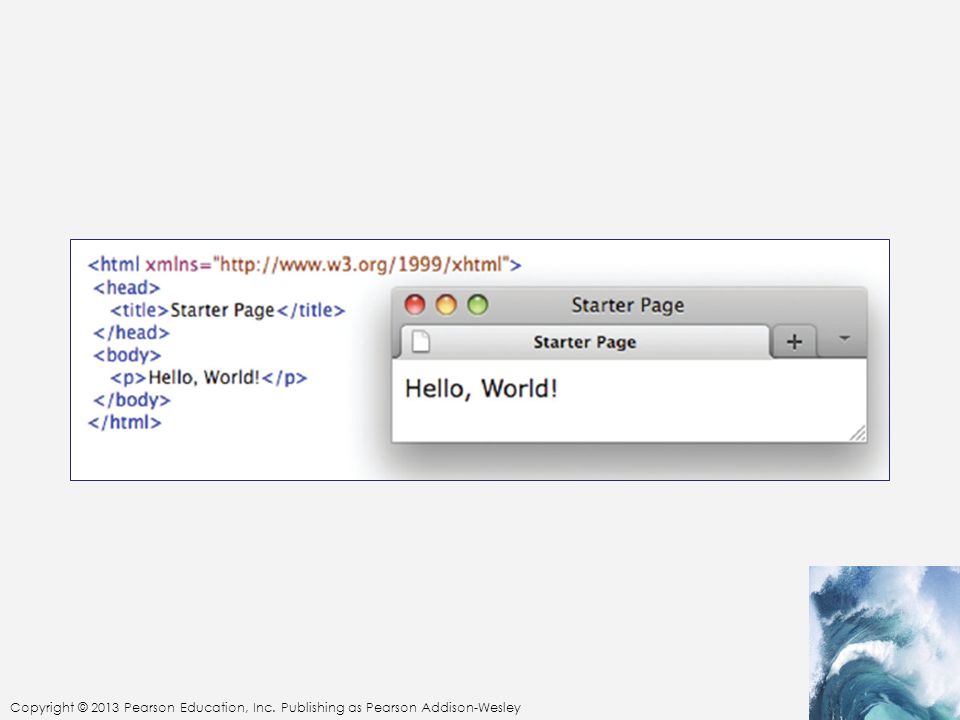Click the title Starter Page code line
Screen dimensions: 960x720
pos(228,310)
